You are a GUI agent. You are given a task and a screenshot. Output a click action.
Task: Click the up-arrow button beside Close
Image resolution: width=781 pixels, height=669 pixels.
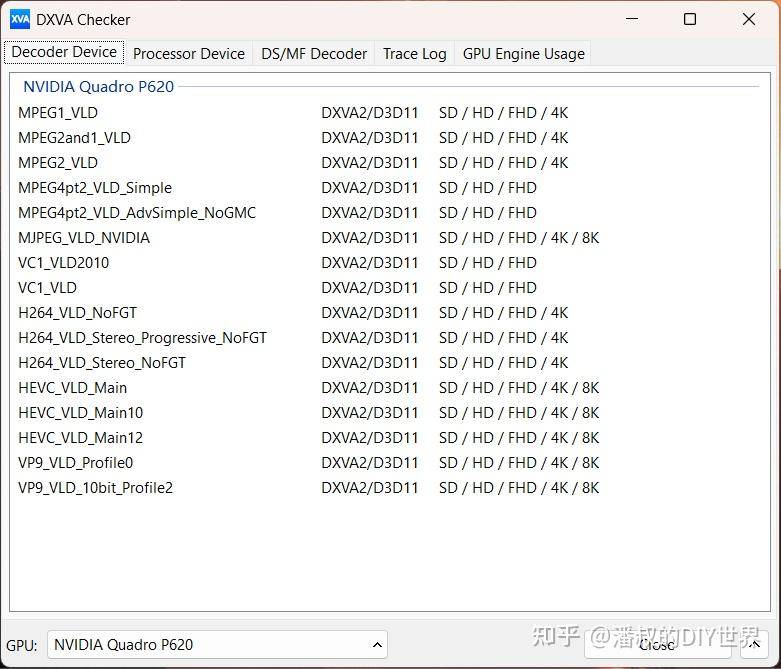click(754, 645)
